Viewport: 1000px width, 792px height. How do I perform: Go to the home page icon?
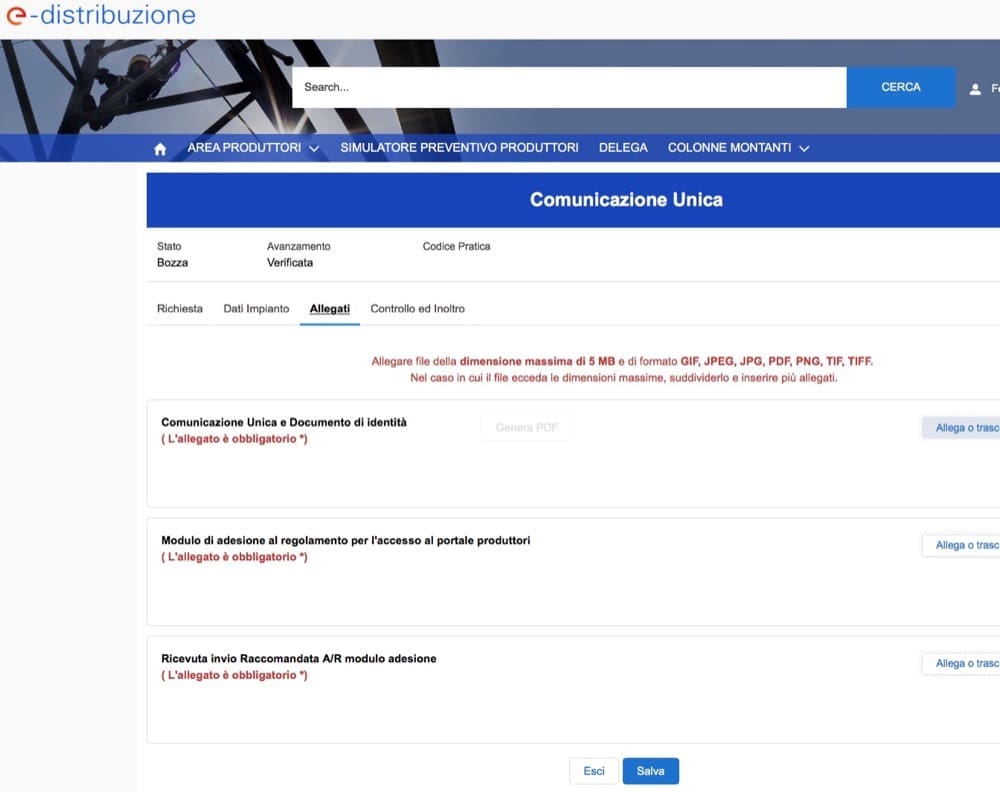(160, 148)
